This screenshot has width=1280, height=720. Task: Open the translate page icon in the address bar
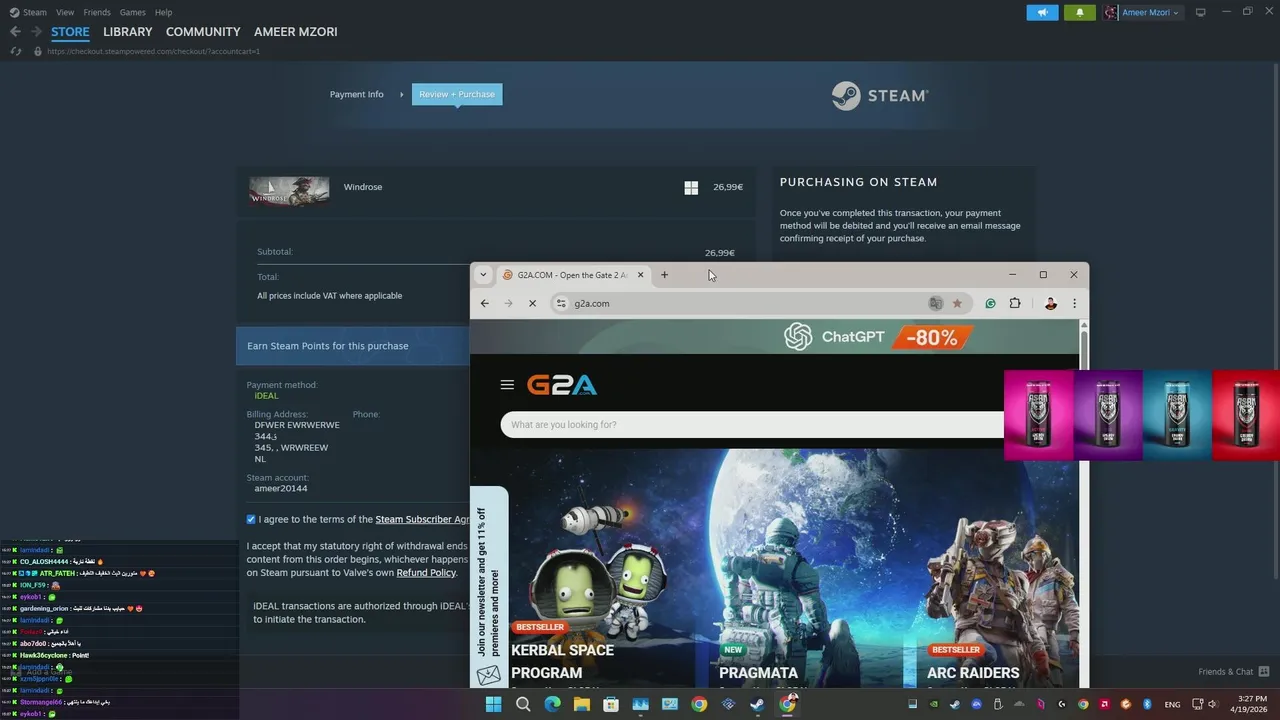pos(935,303)
